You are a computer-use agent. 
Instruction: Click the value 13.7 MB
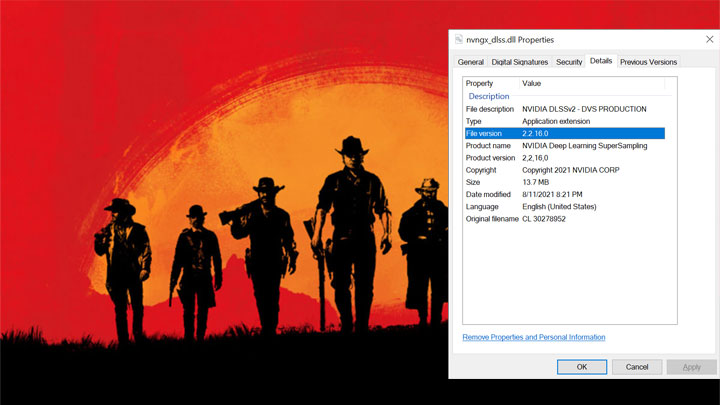(x=535, y=182)
